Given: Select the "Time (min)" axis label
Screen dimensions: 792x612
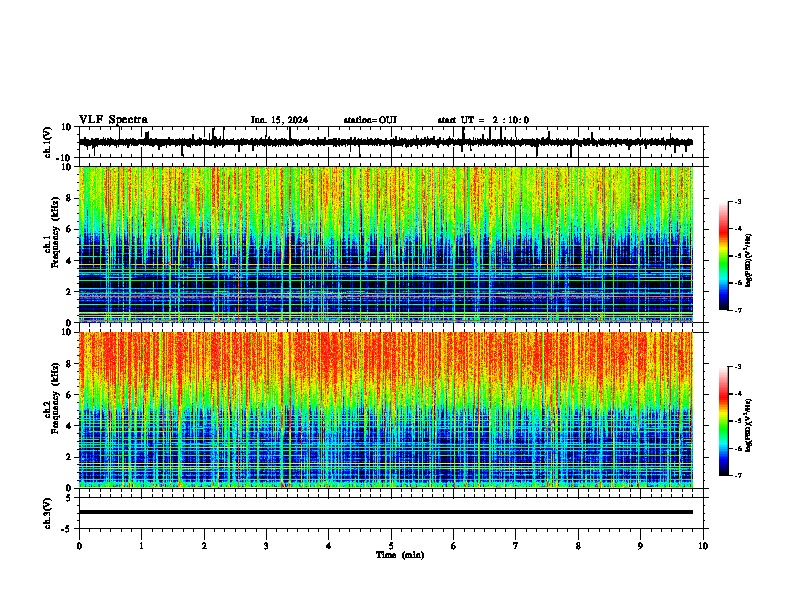Looking at the screenshot, I should coord(400,555).
